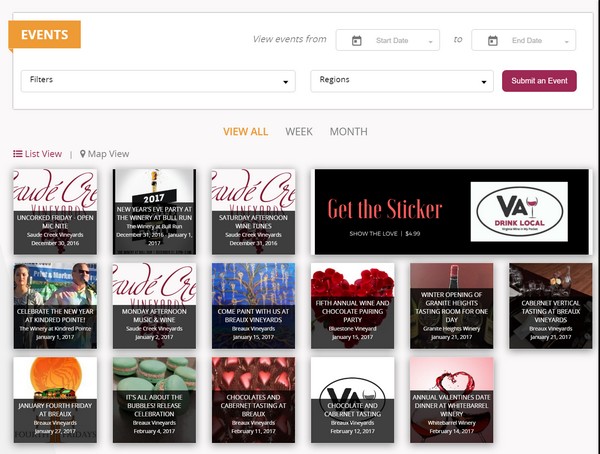Click the List View icon
Image resolution: width=600 pixels, height=454 pixels.
(18, 154)
